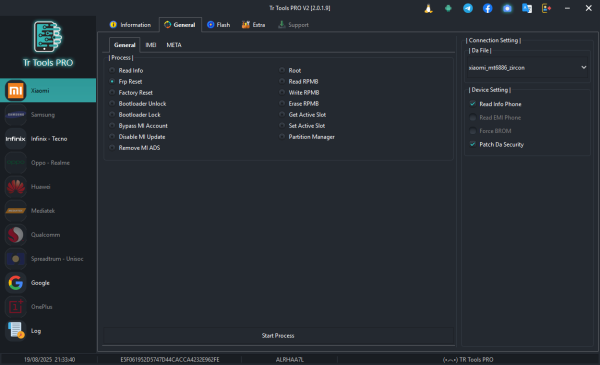The image size is (600, 365).
Task: Click the translate language icon
Action: tap(527, 8)
